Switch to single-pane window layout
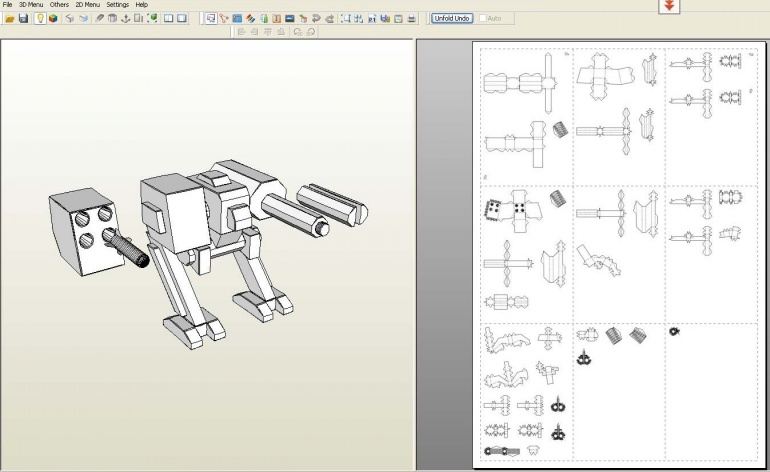This screenshot has height=472, width=770. click(x=182, y=19)
